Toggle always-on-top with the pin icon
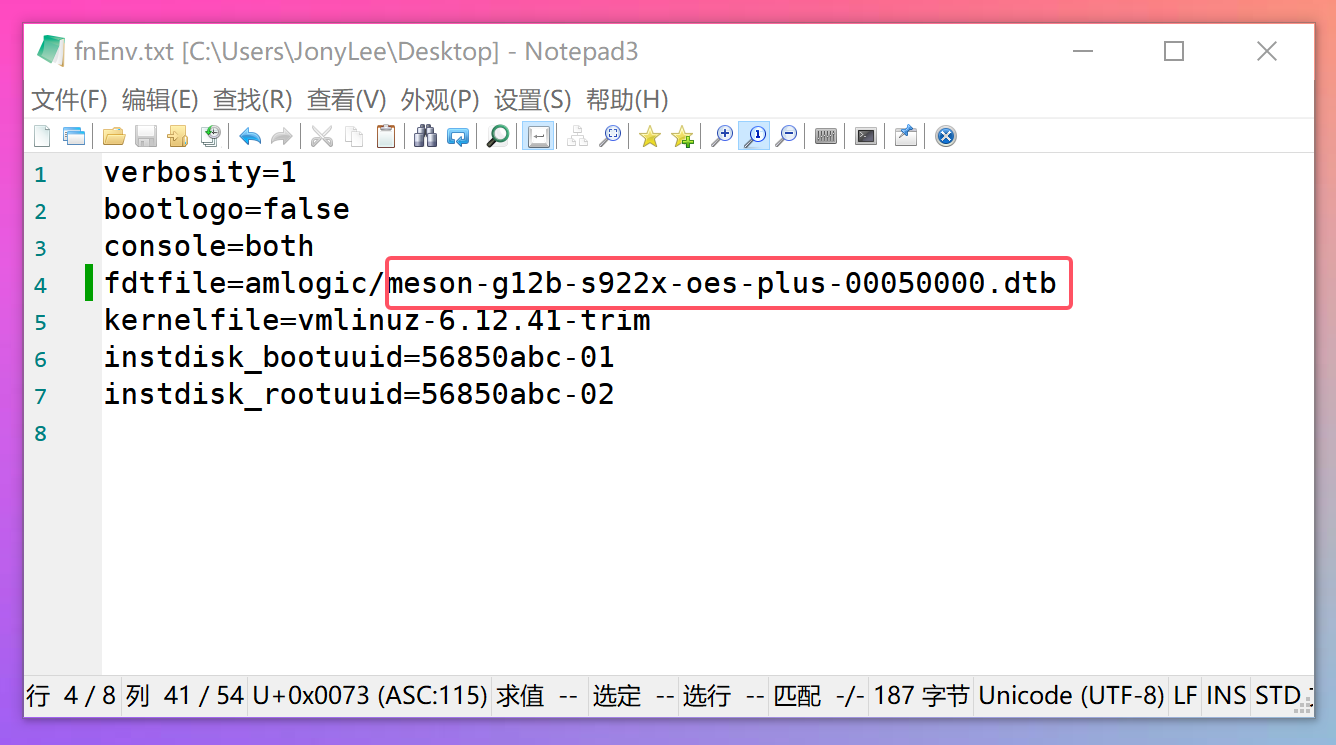The height and width of the screenshot is (745, 1336). tap(904, 135)
